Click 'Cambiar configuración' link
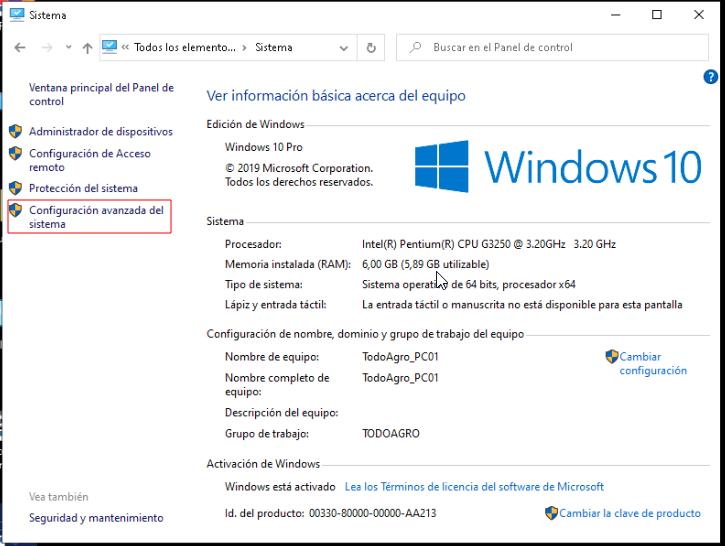 tap(653, 363)
